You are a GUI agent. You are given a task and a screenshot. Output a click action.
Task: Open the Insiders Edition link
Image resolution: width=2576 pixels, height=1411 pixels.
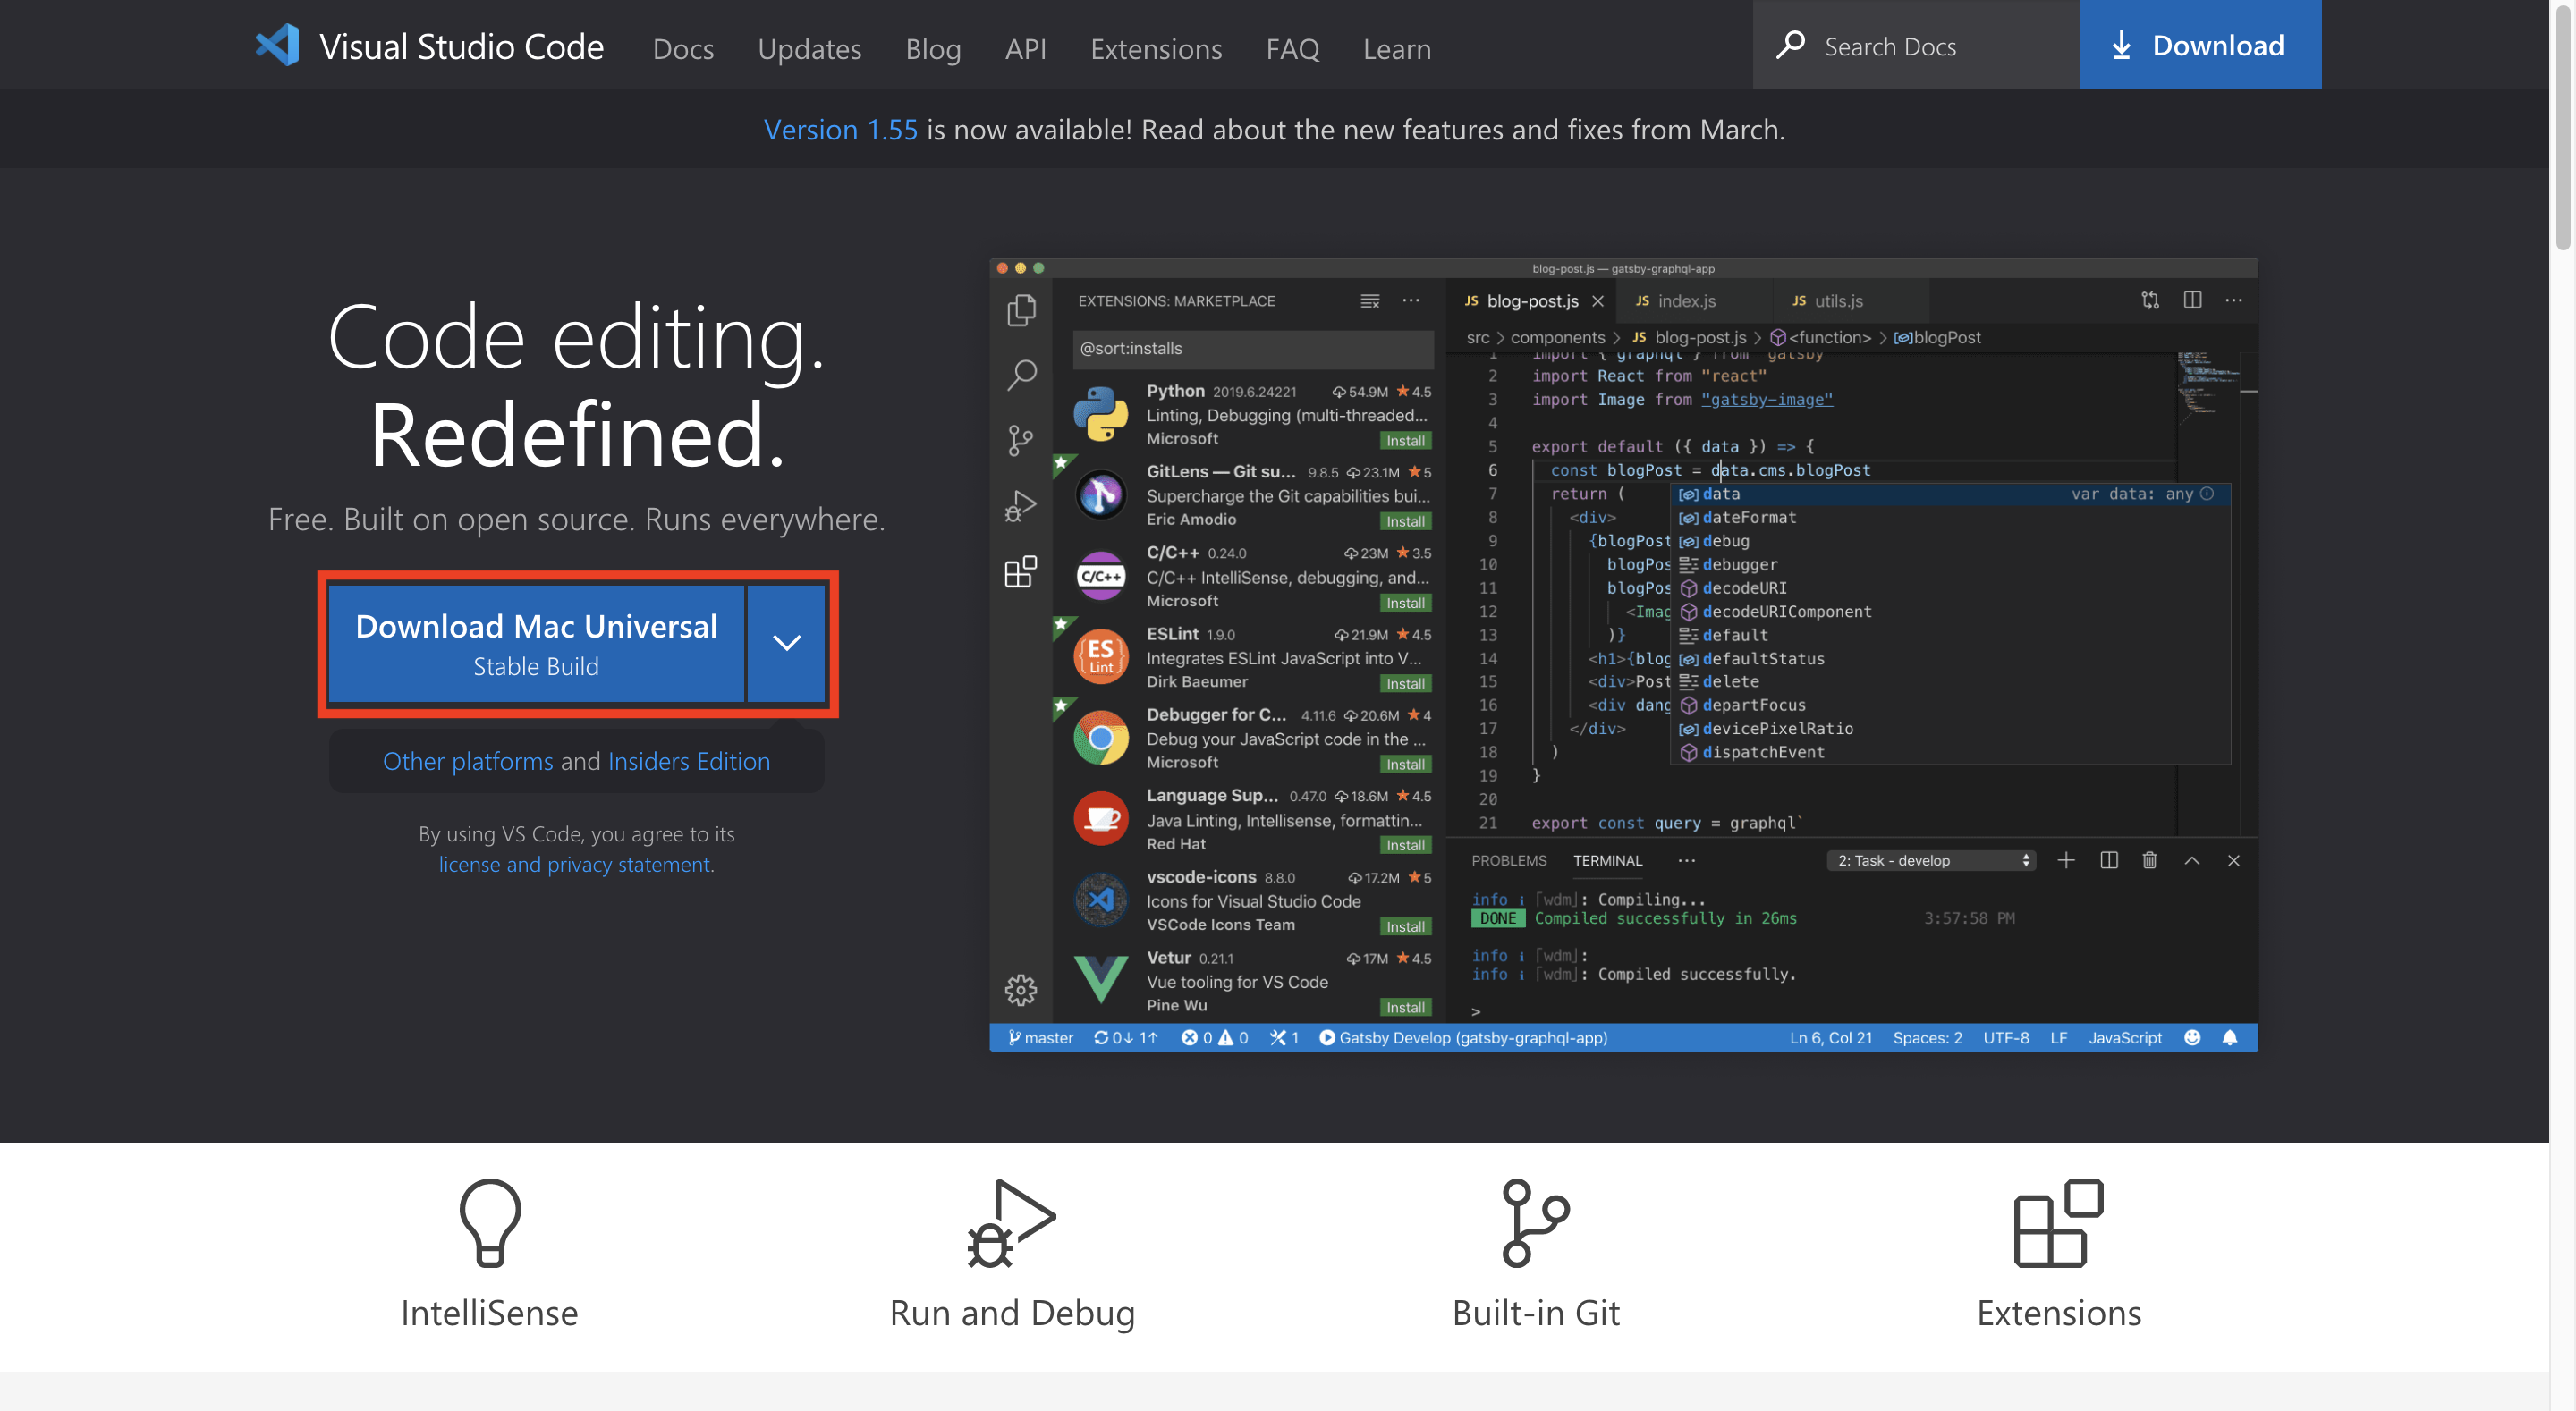tap(689, 761)
